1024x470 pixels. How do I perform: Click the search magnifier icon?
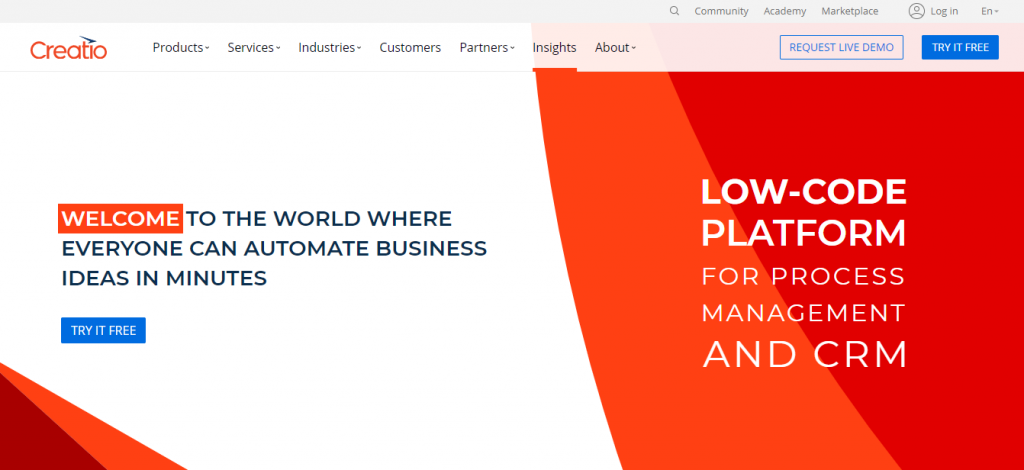pyautogui.click(x=675, y=11)
